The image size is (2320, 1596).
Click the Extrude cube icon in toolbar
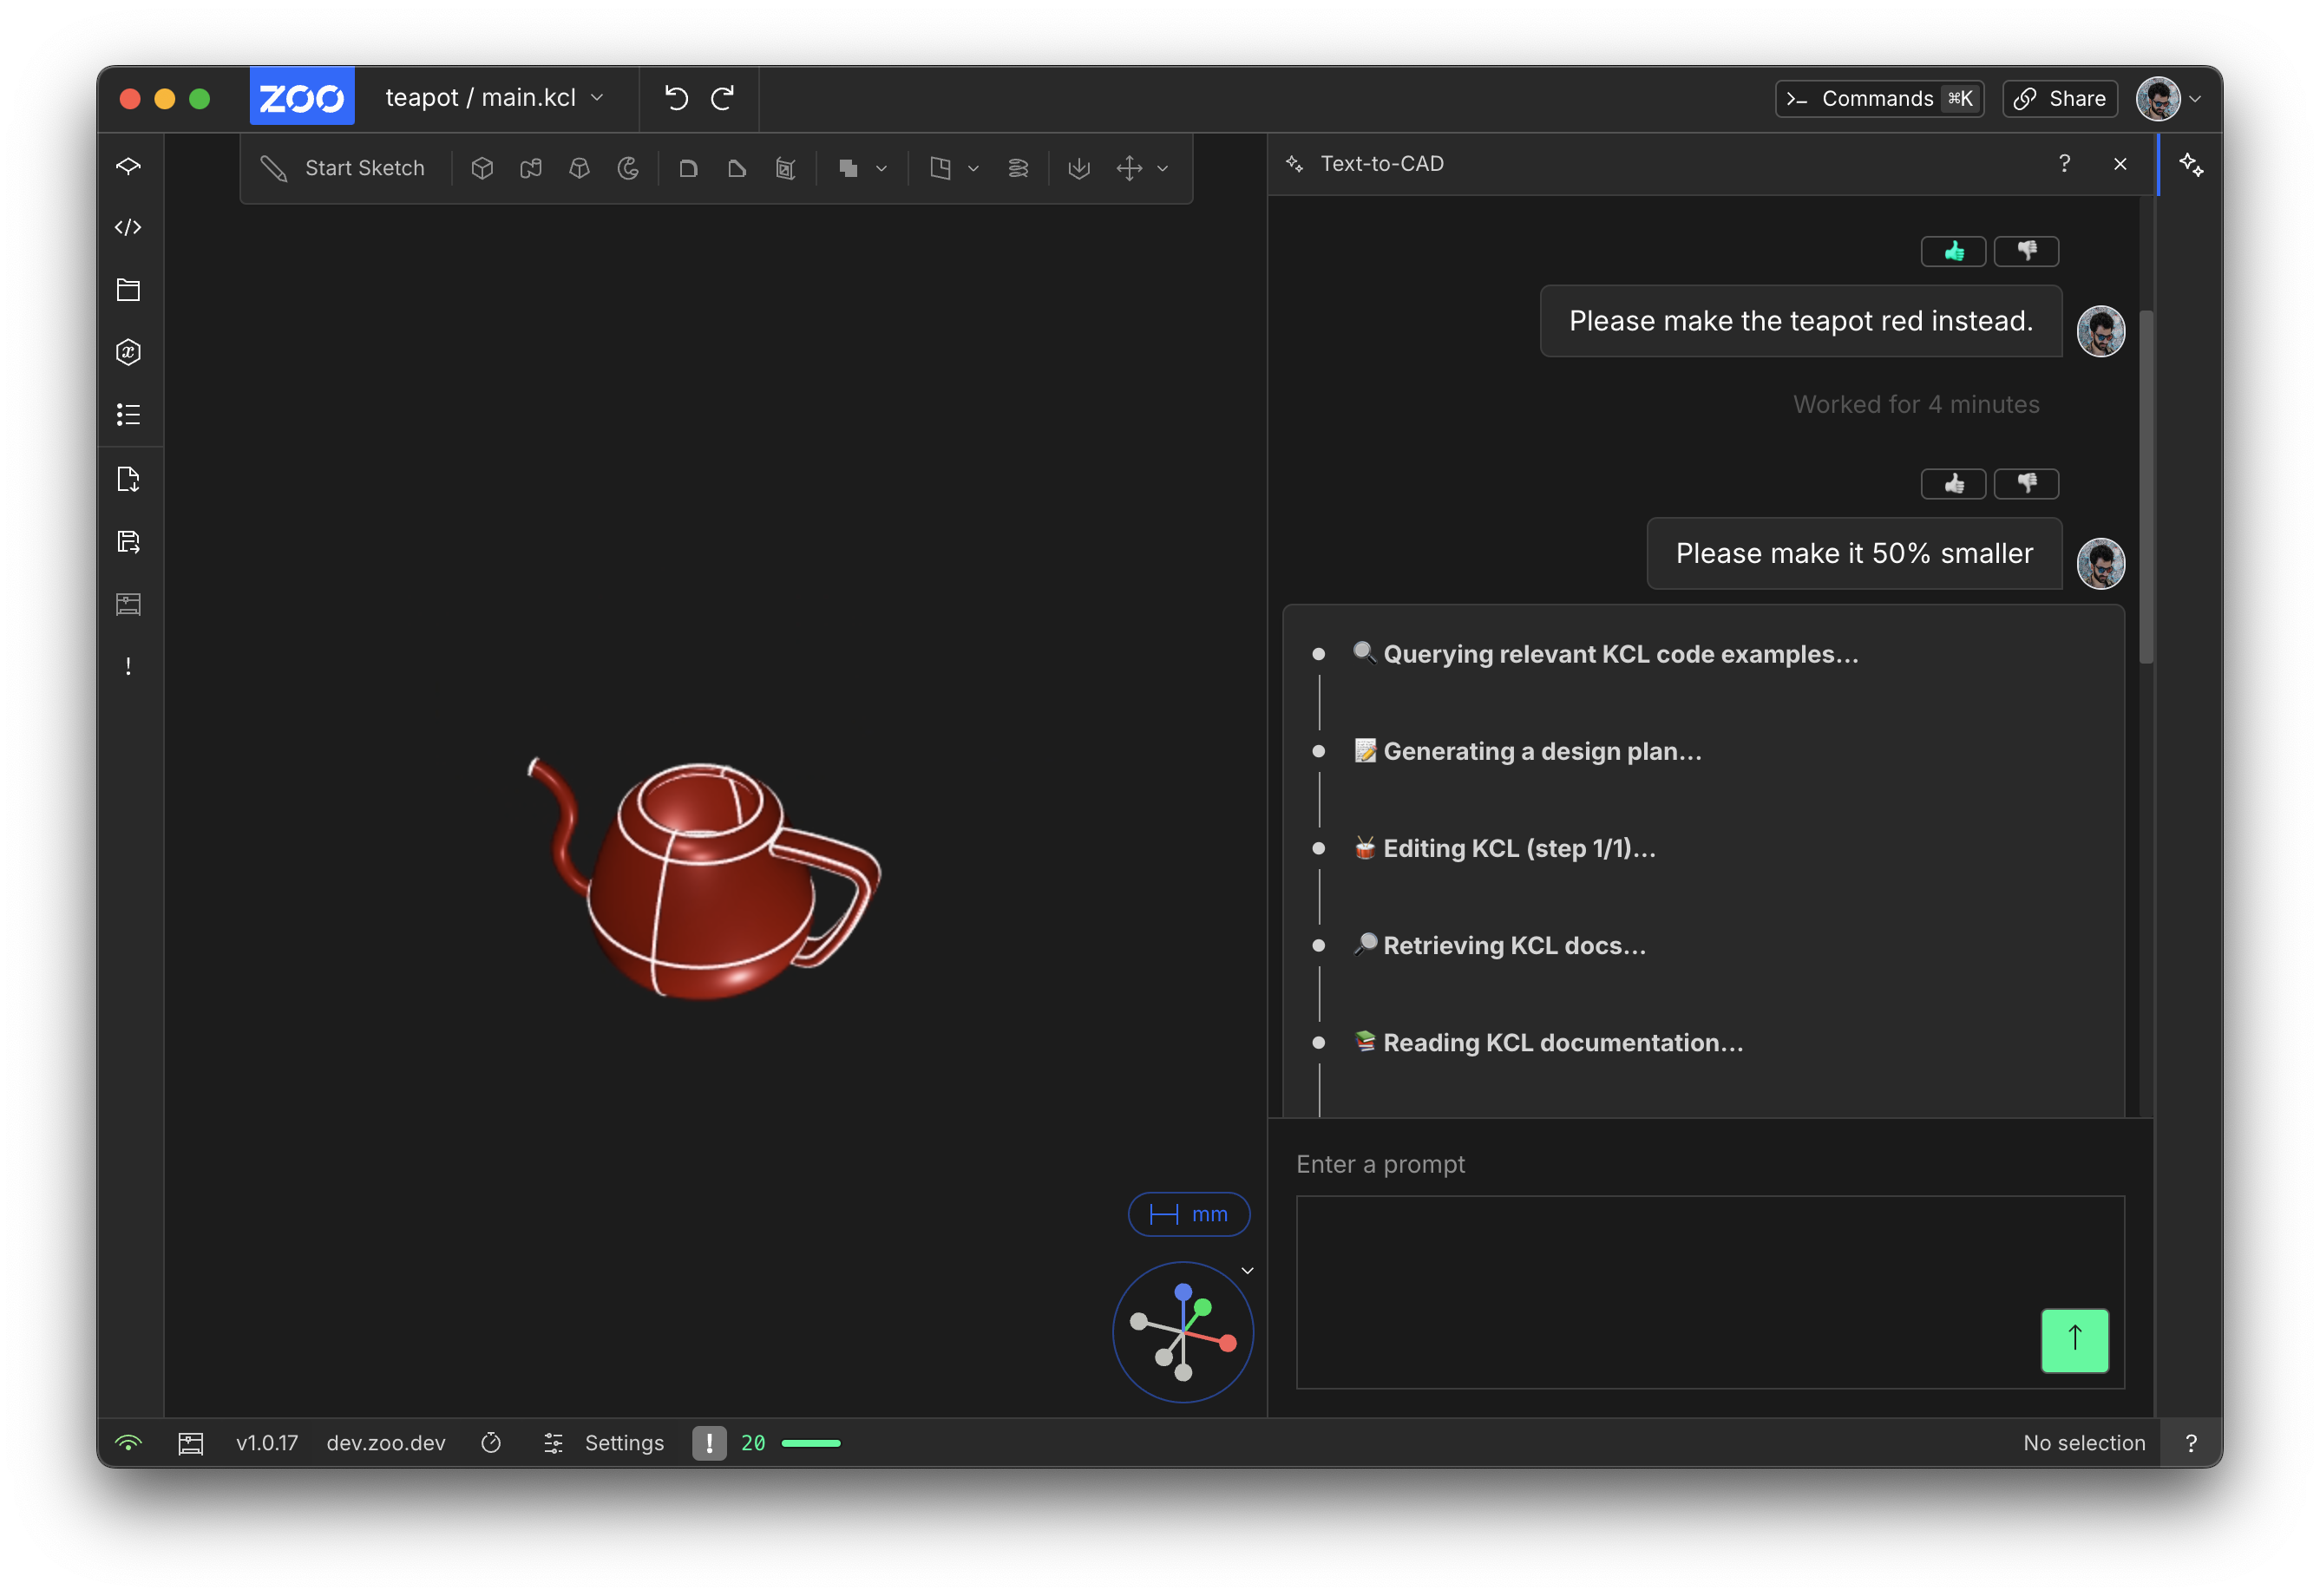(x=482, y=168)
